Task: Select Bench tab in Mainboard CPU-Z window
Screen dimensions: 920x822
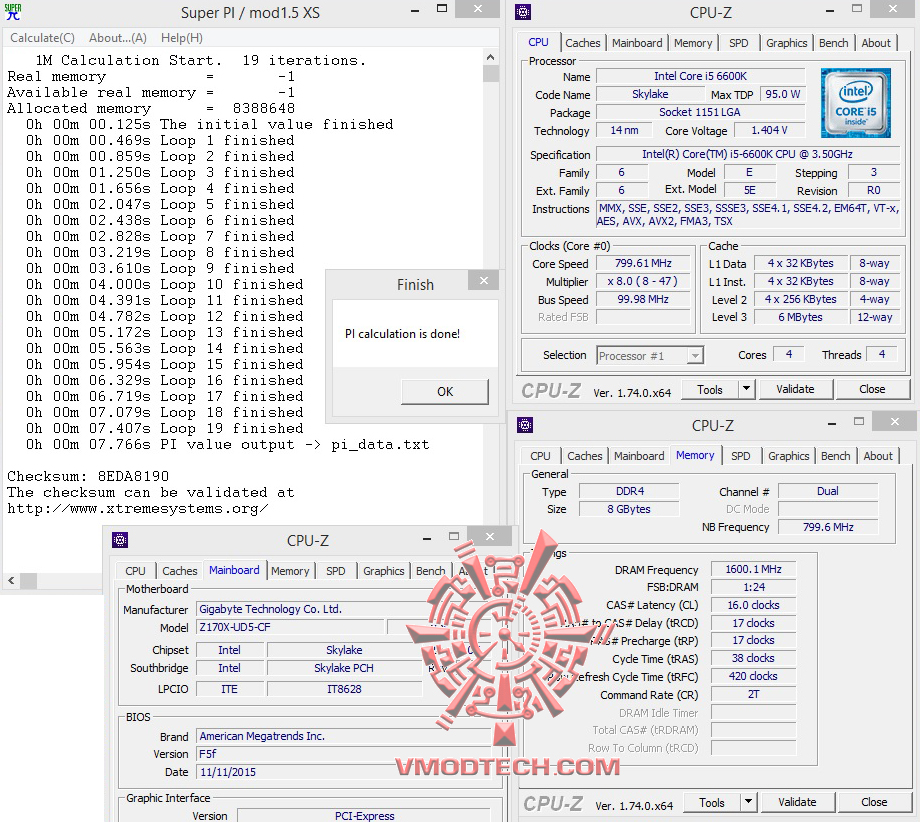Action: [x=430, y=571]
